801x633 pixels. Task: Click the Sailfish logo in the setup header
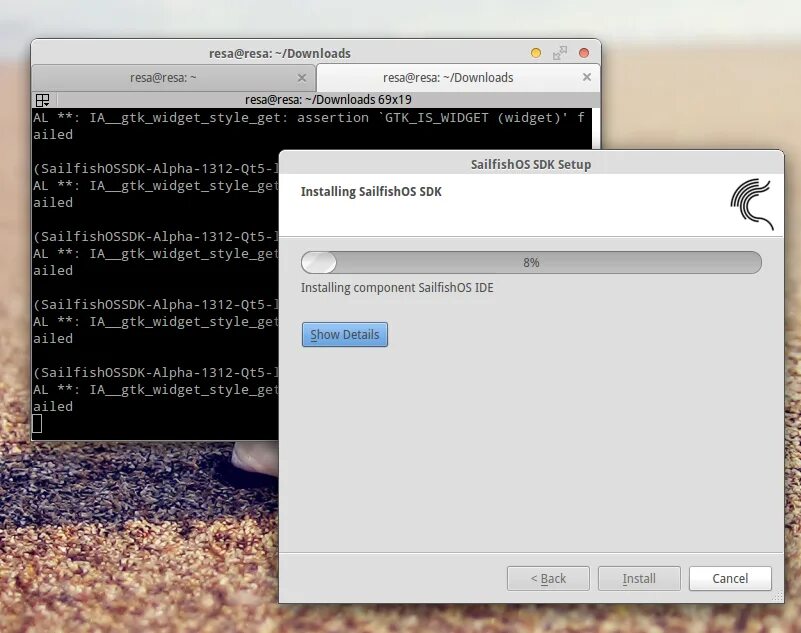(752, 204)
